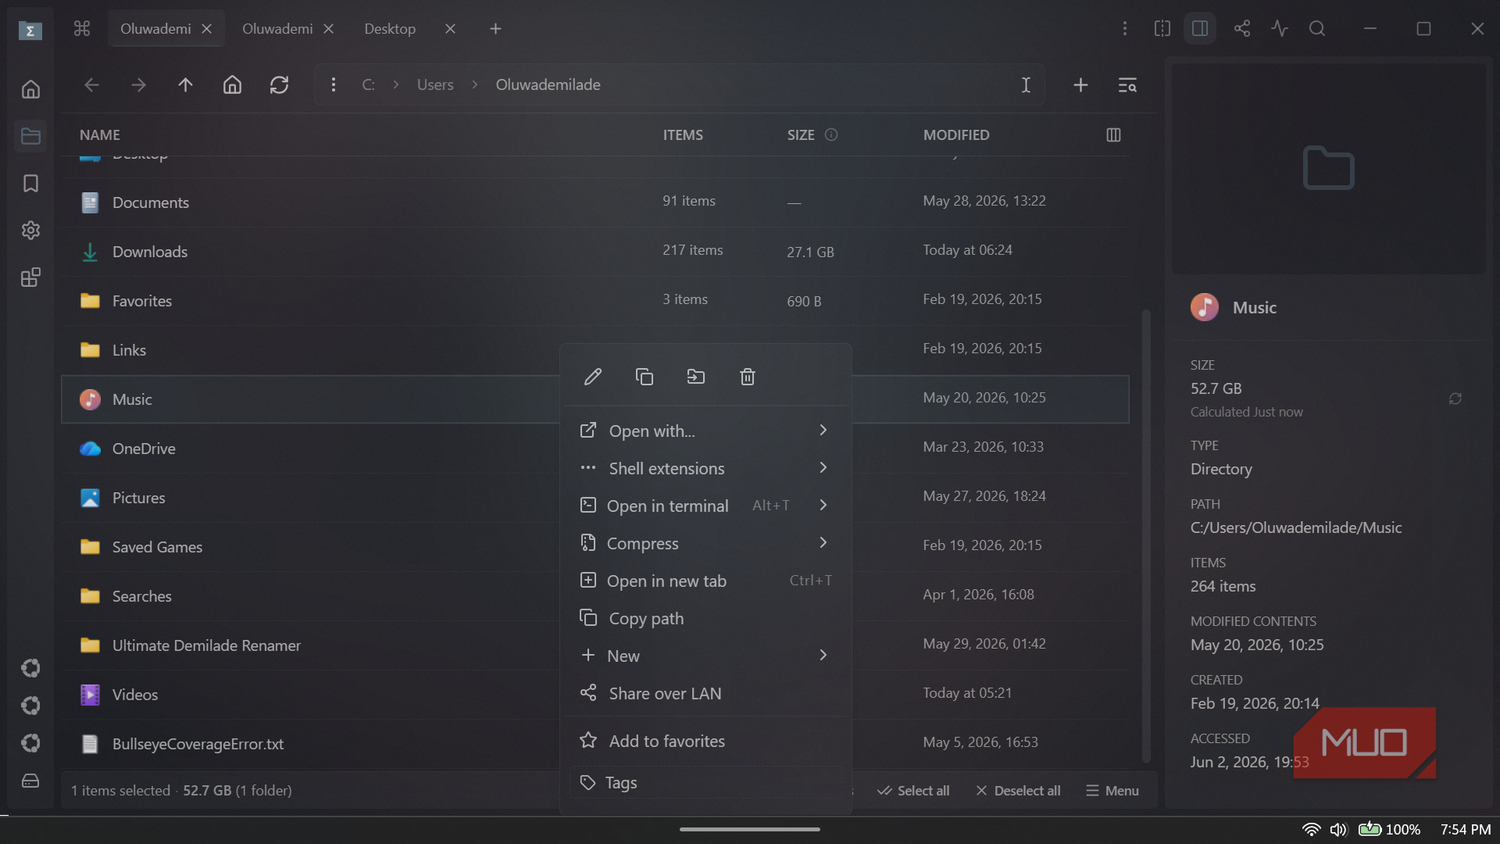Image resolution: width=1500 pixels, height=844 pixels.
Task: Click the trash delete icon in context menu
Action: click(747, 377)
